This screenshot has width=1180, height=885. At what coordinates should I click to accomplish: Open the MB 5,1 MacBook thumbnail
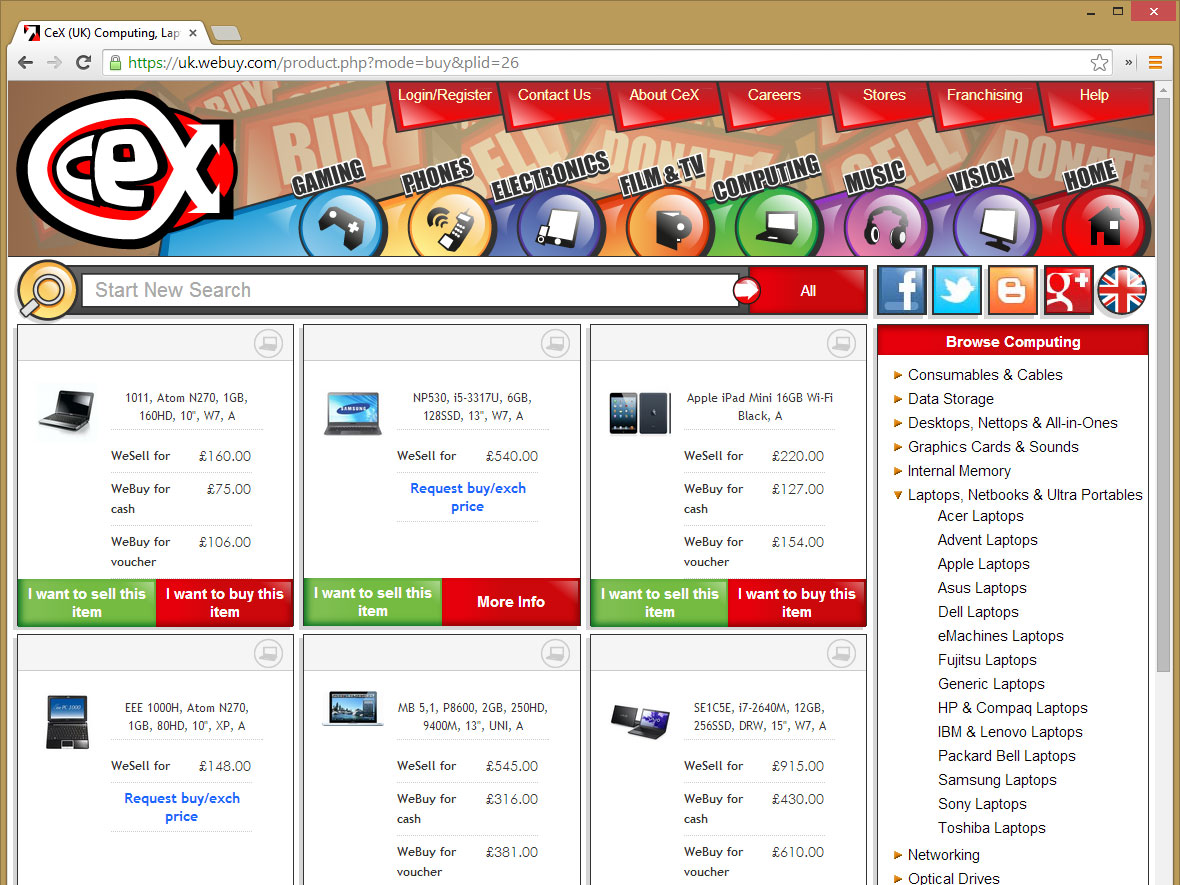[x=353, y=708]
